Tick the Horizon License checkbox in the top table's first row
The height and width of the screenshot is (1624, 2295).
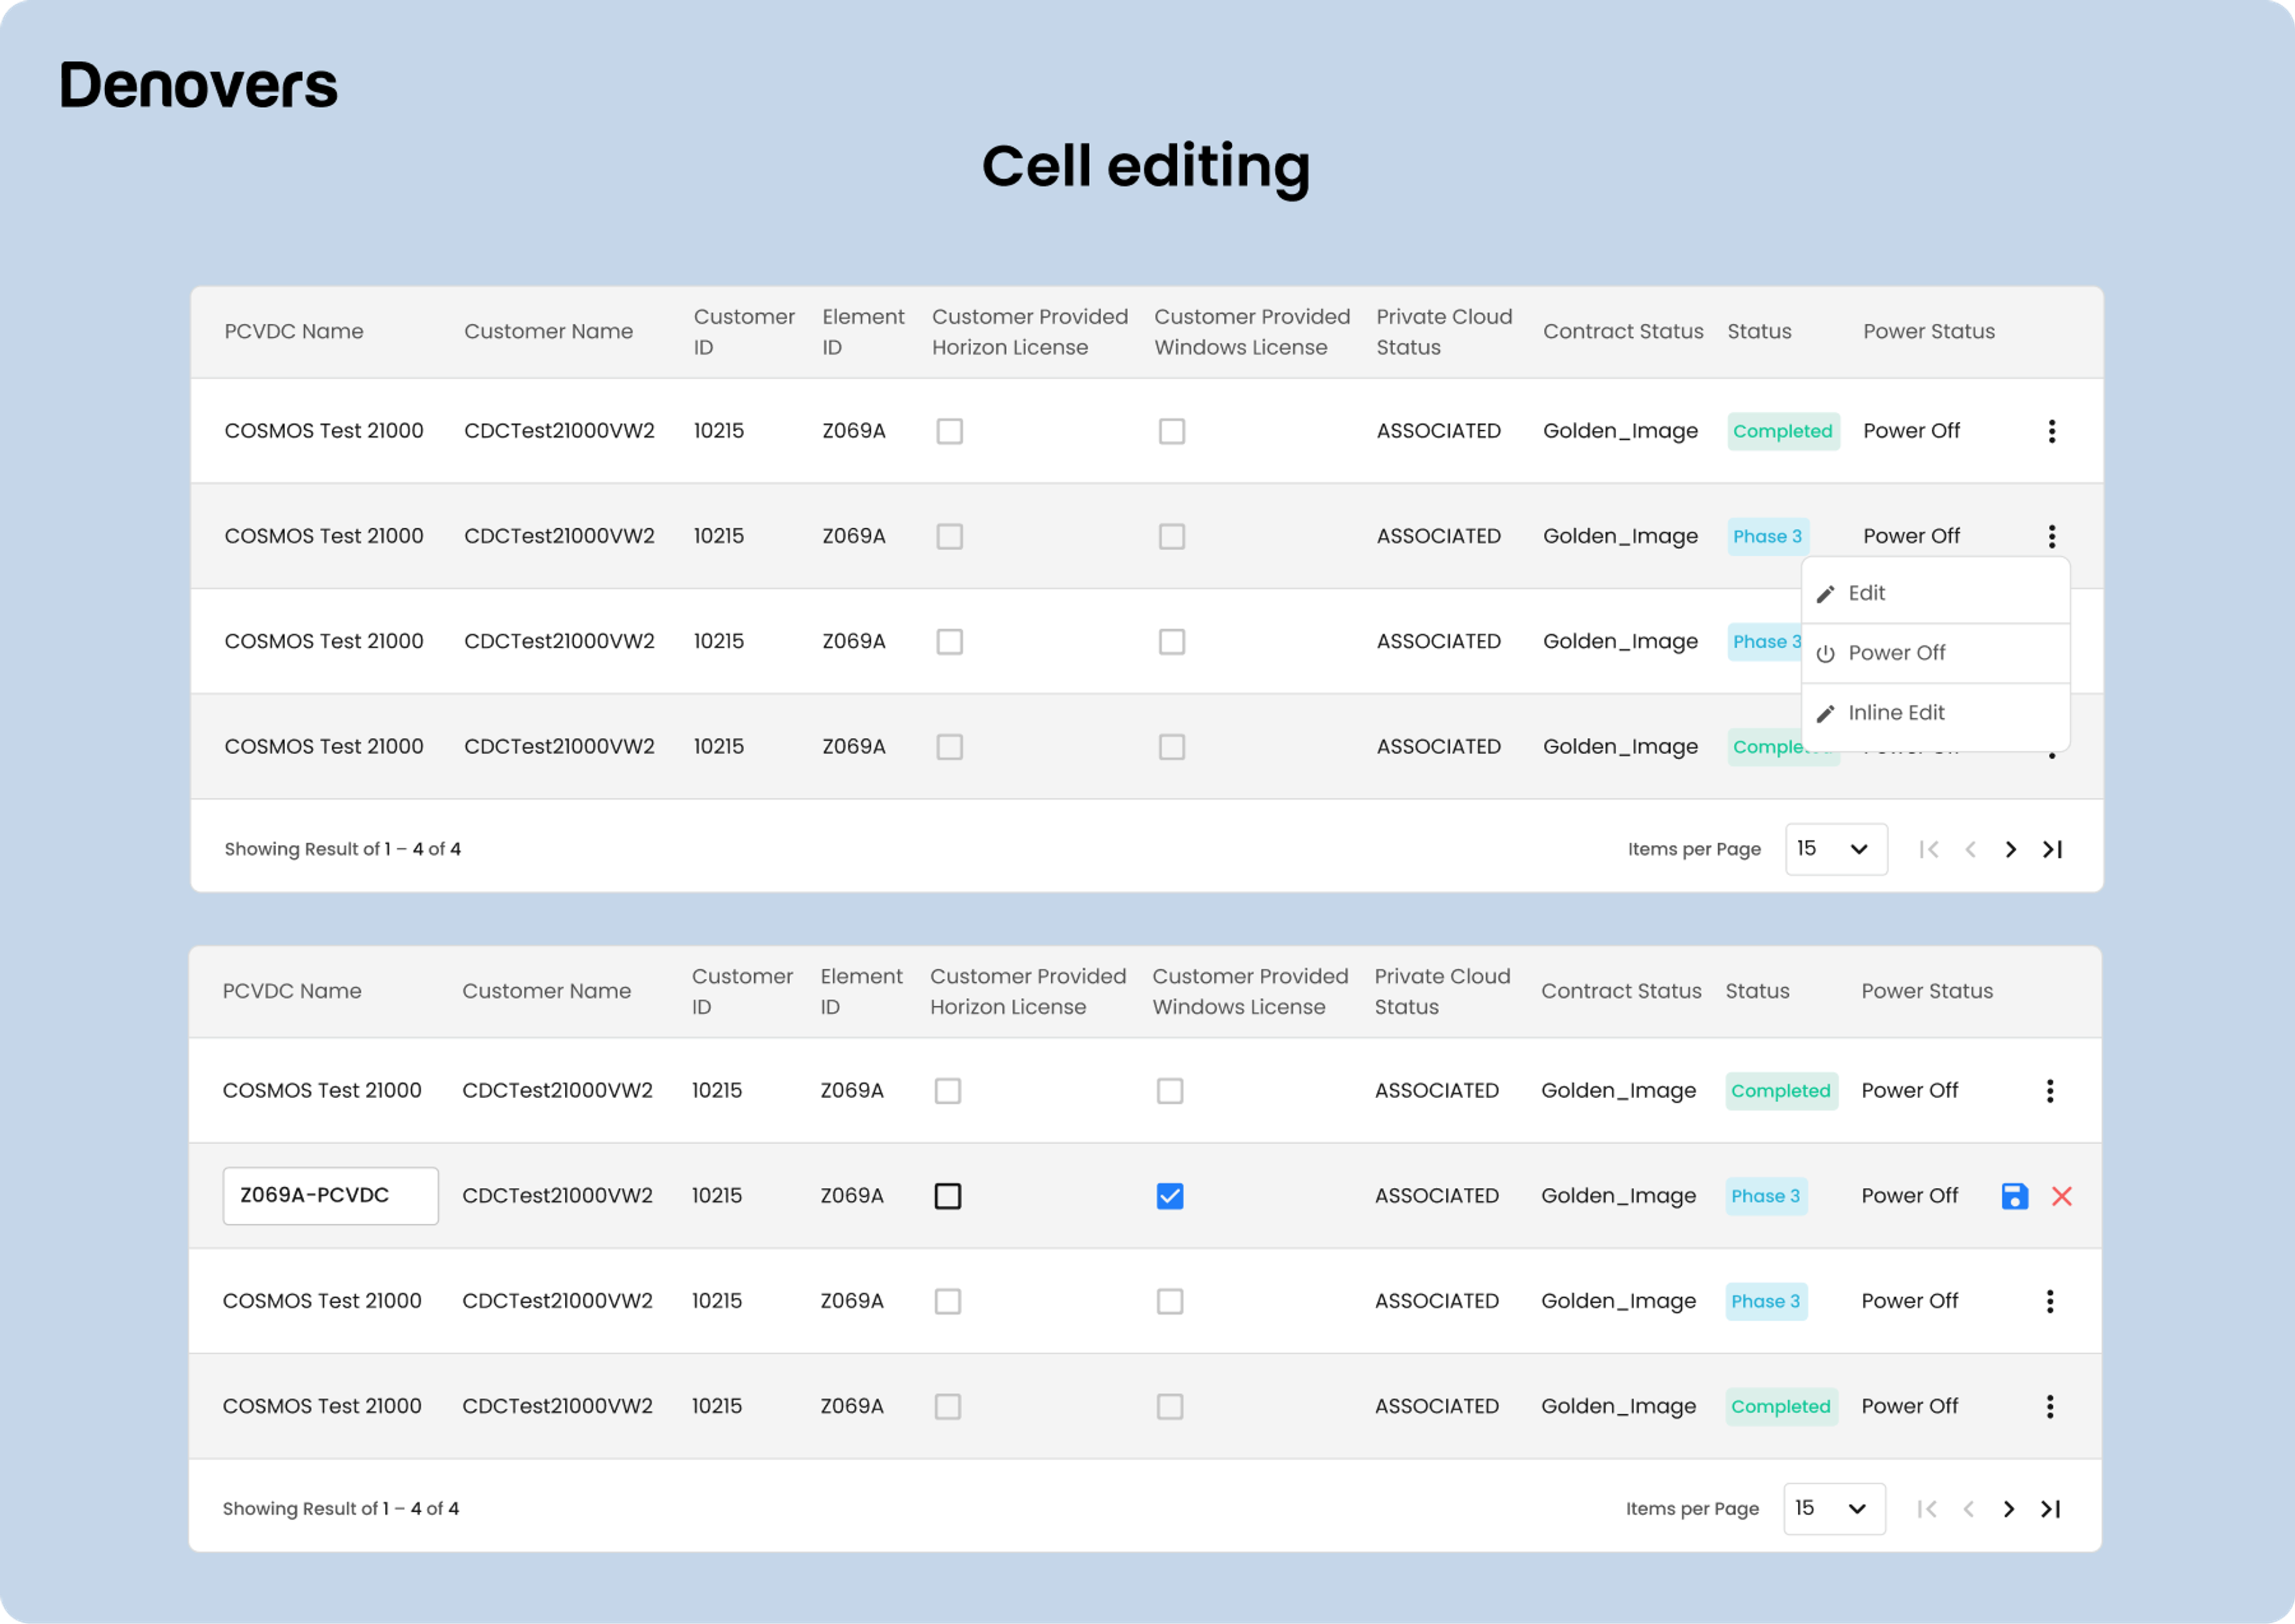(949, 431)
